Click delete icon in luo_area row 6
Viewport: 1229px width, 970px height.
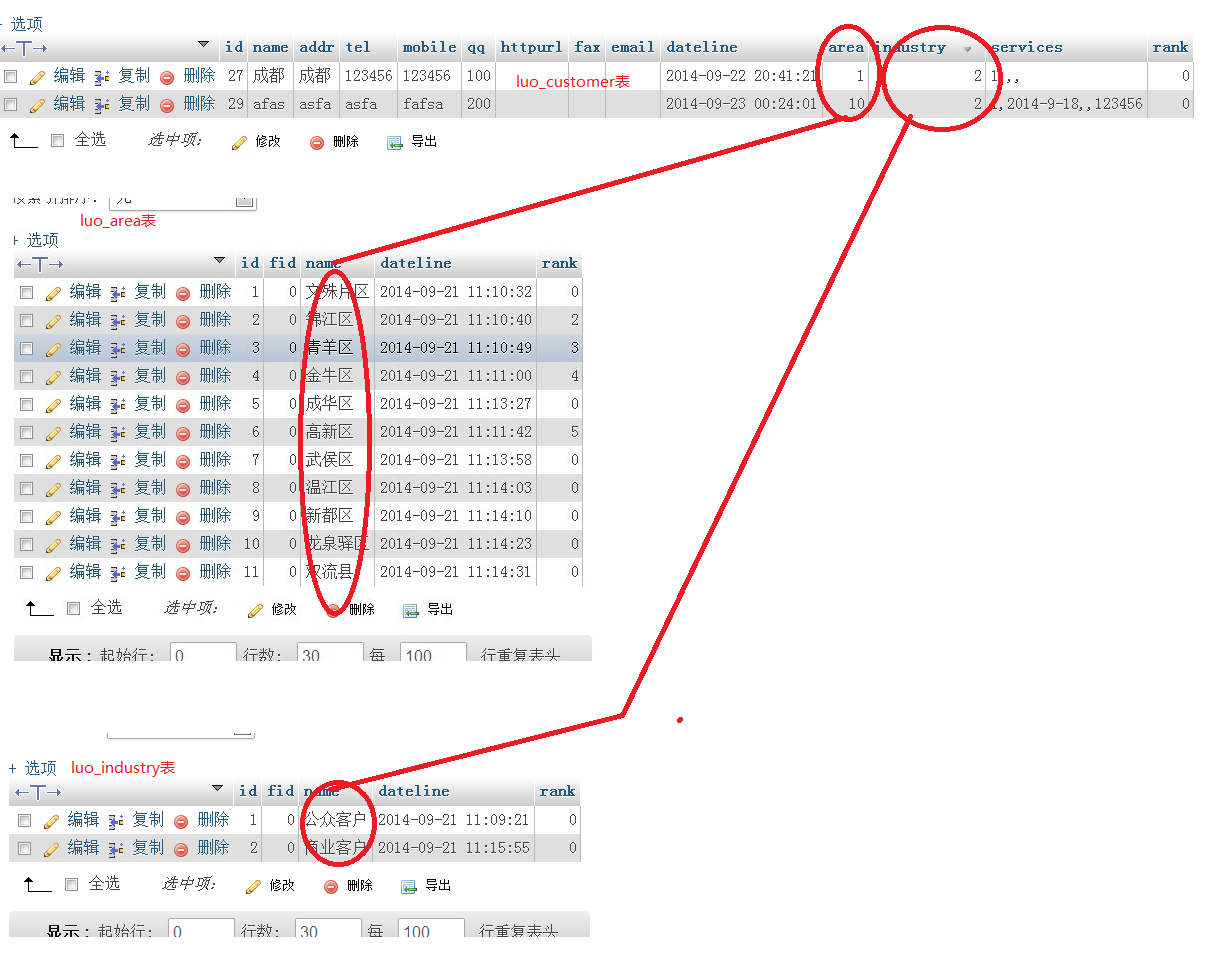(x=183, y=433)
